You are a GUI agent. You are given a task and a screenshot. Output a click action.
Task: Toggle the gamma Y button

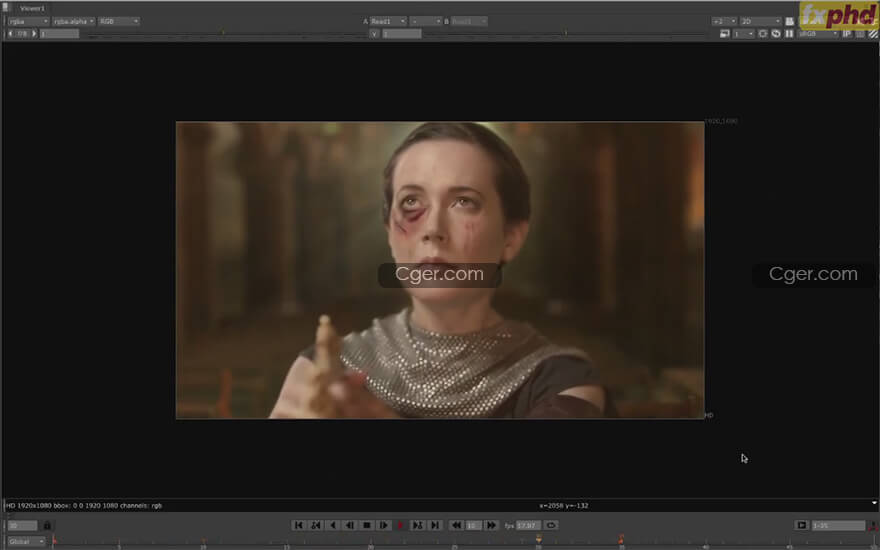click(374, 34)
